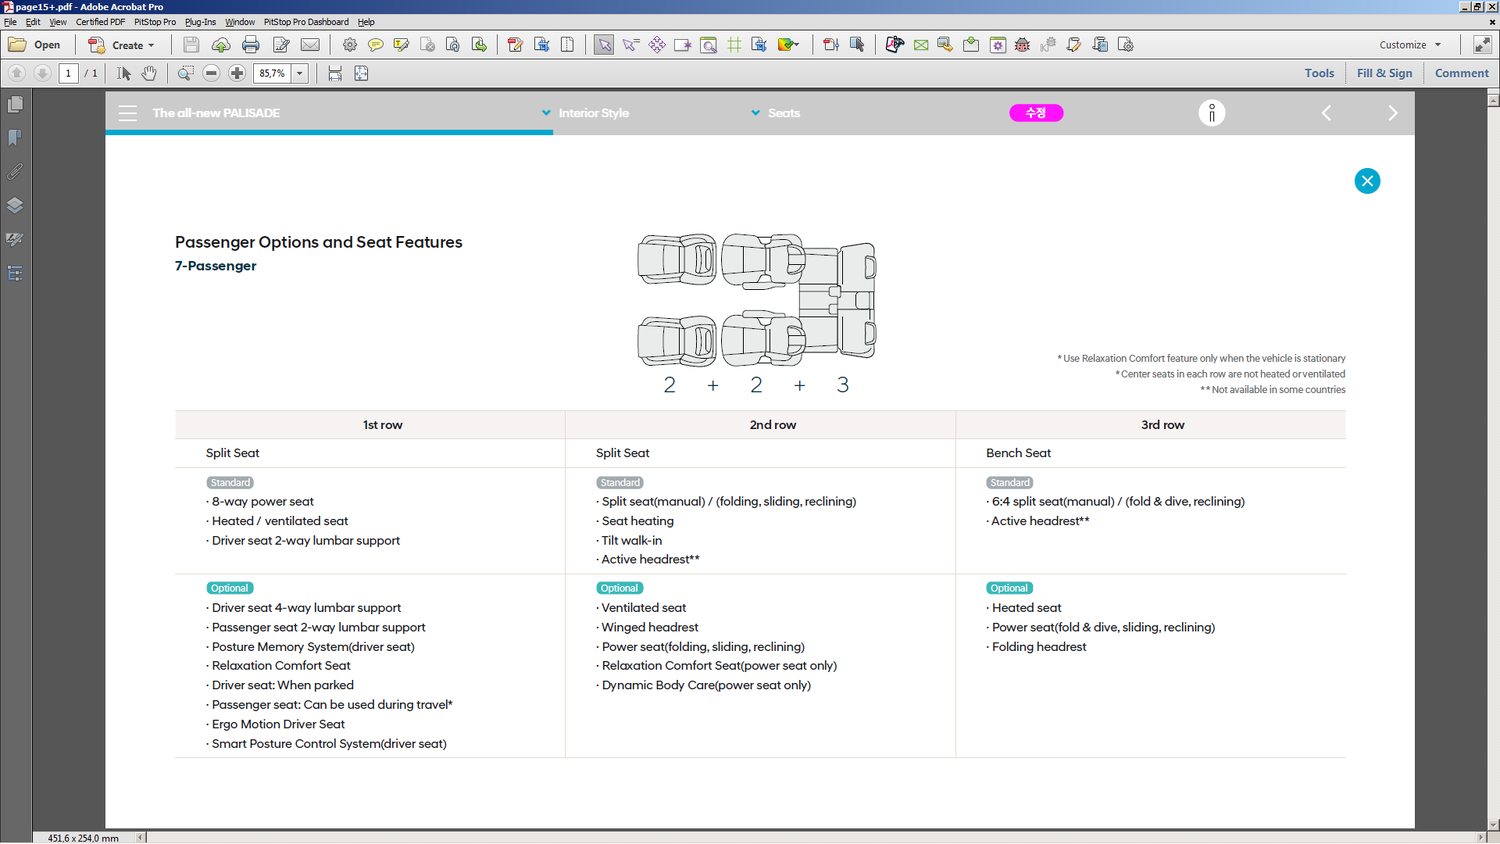Go to previous slide with left chevron
Image resolution: width=1500 pixels, height=844 pixels.
click(x=1327, y=113)
